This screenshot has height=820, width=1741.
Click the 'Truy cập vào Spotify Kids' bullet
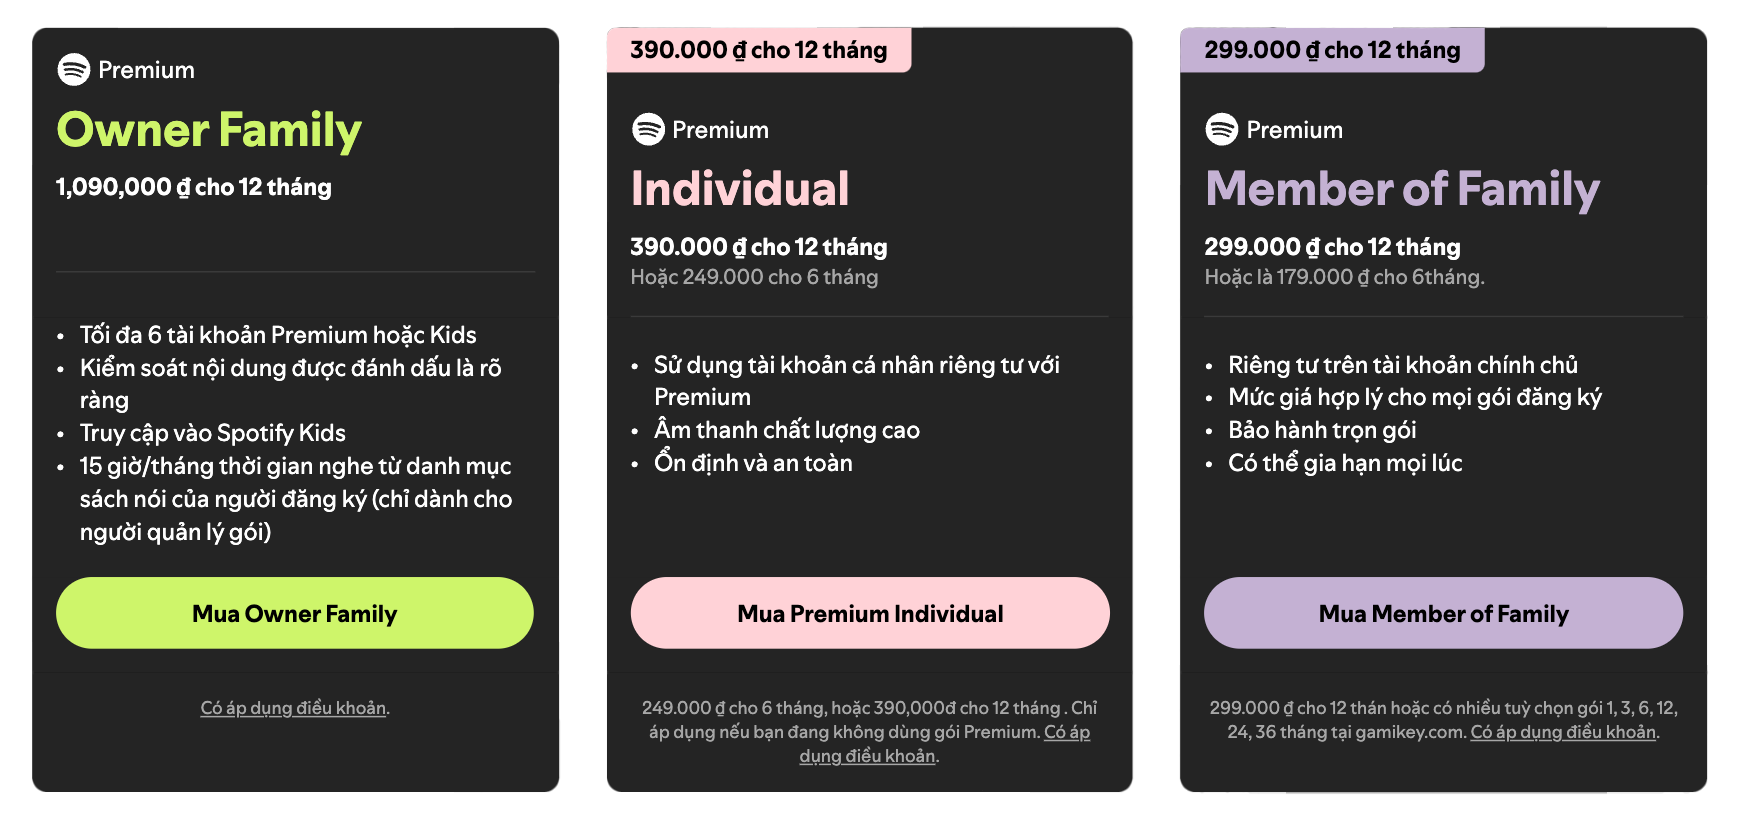tap(213, 433)
